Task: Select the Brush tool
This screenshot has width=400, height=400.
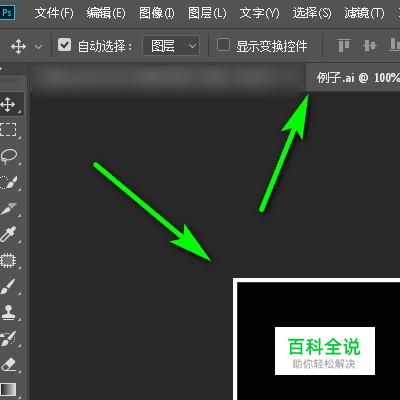Action: [8, 286]
